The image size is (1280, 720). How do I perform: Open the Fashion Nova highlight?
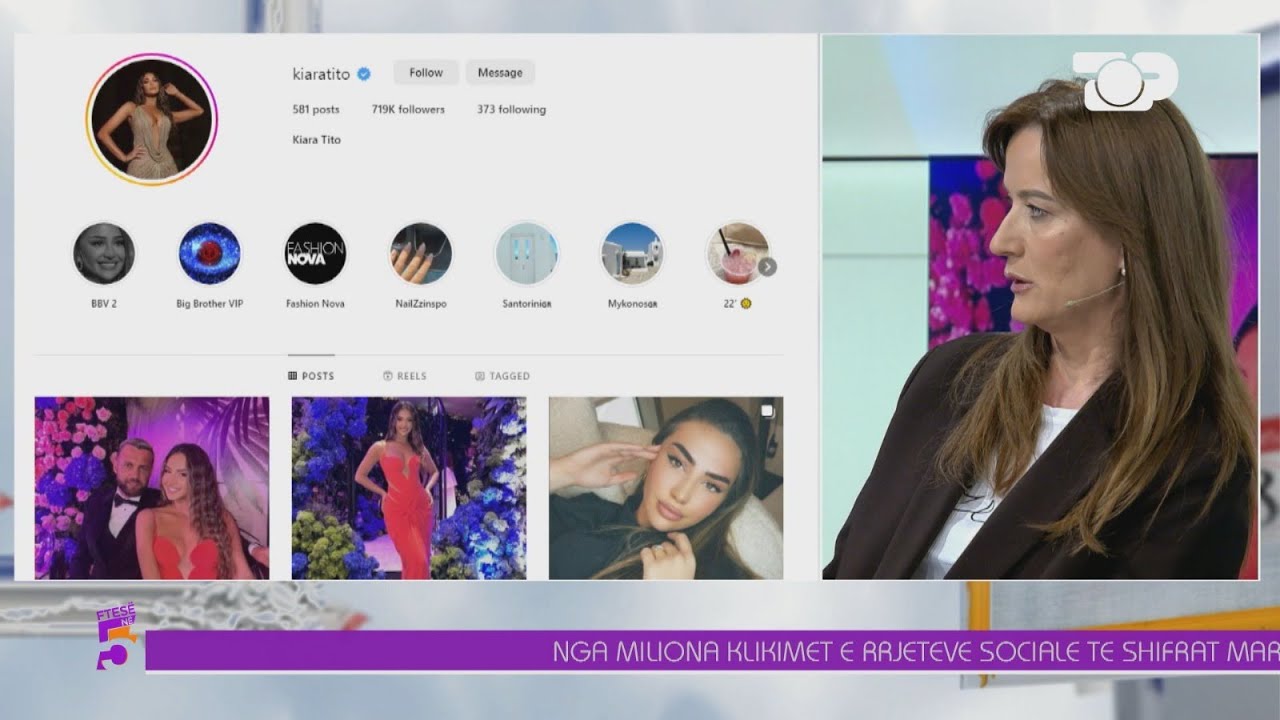point(315,254)
